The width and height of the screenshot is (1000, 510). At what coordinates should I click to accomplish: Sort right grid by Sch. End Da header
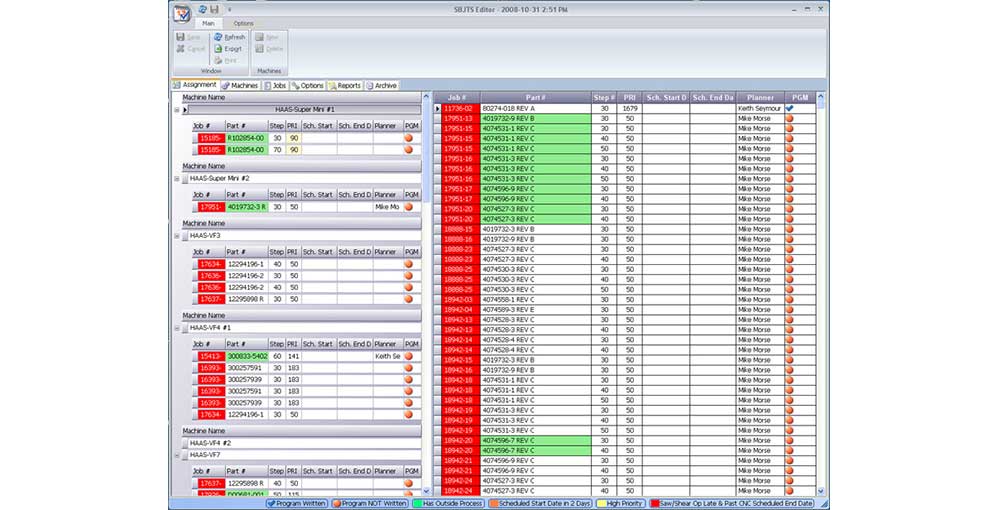pyautogui.click(x=712, y=98)
